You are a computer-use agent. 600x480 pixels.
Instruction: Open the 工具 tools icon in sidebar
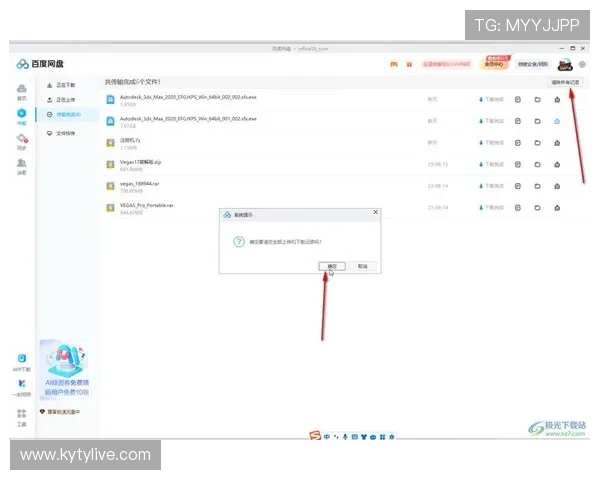21,417
